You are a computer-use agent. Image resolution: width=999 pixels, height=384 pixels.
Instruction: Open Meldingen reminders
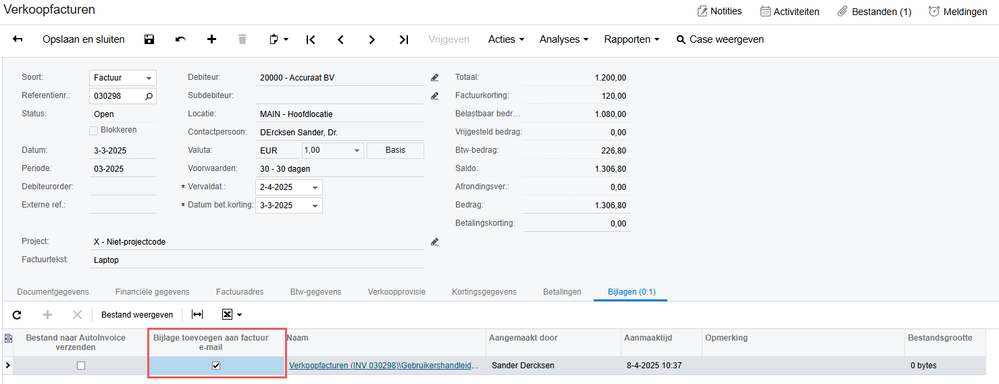958,11
